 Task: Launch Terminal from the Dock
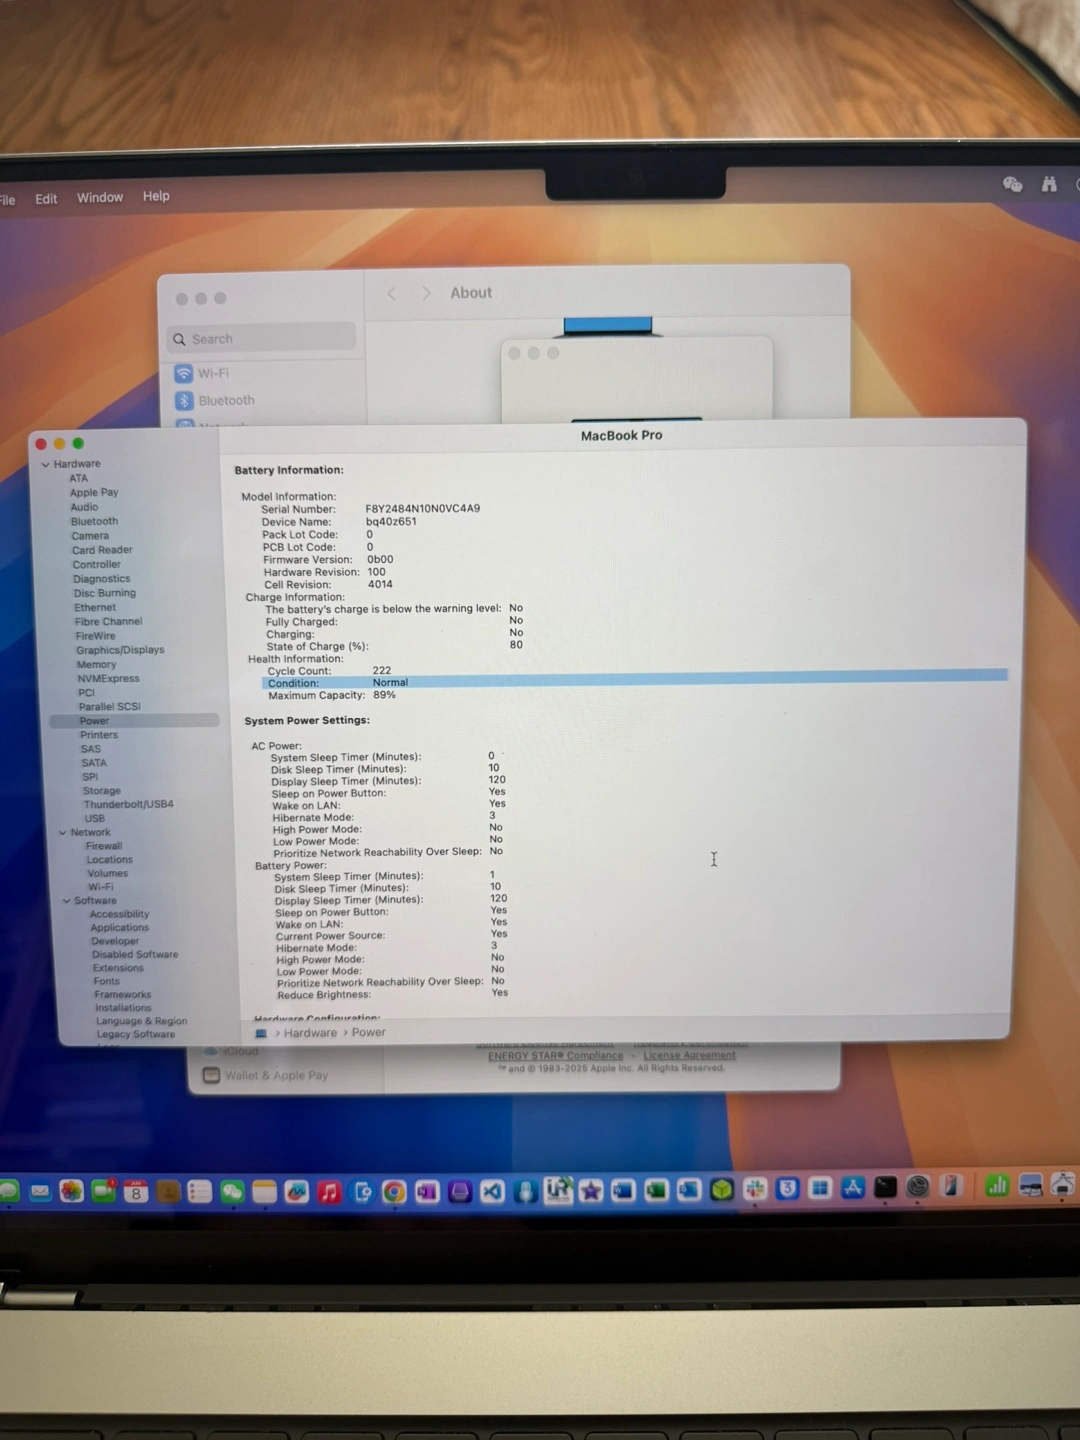[885, 1187]
